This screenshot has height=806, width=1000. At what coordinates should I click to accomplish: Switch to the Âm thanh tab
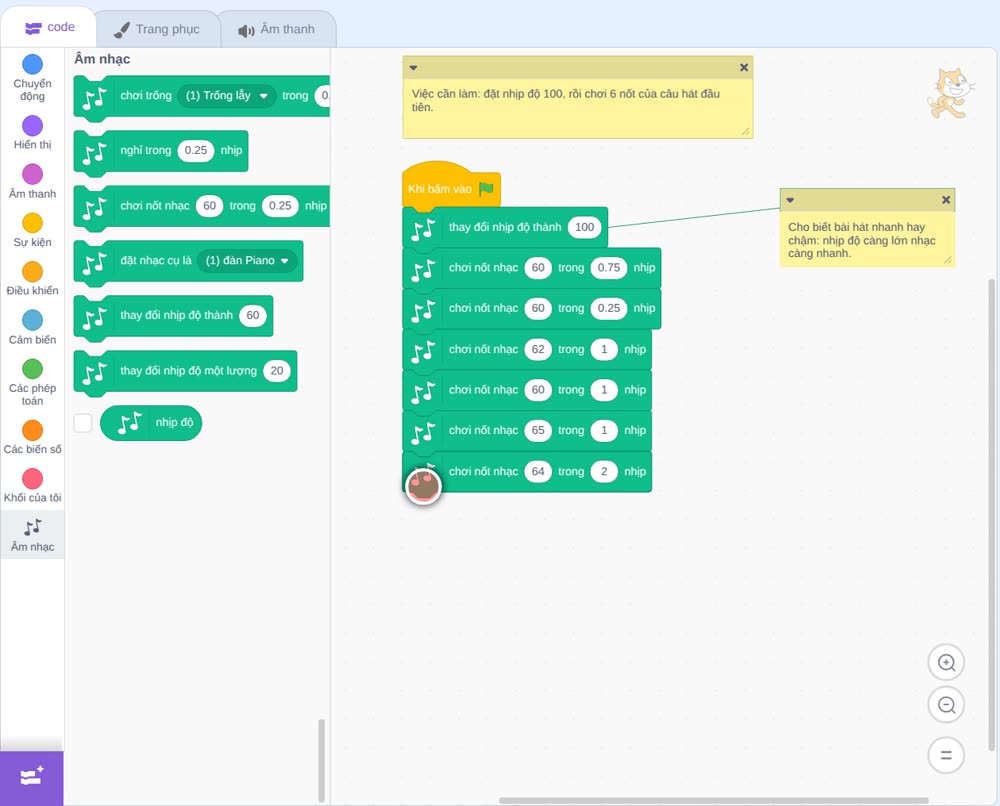pos(277,29)
